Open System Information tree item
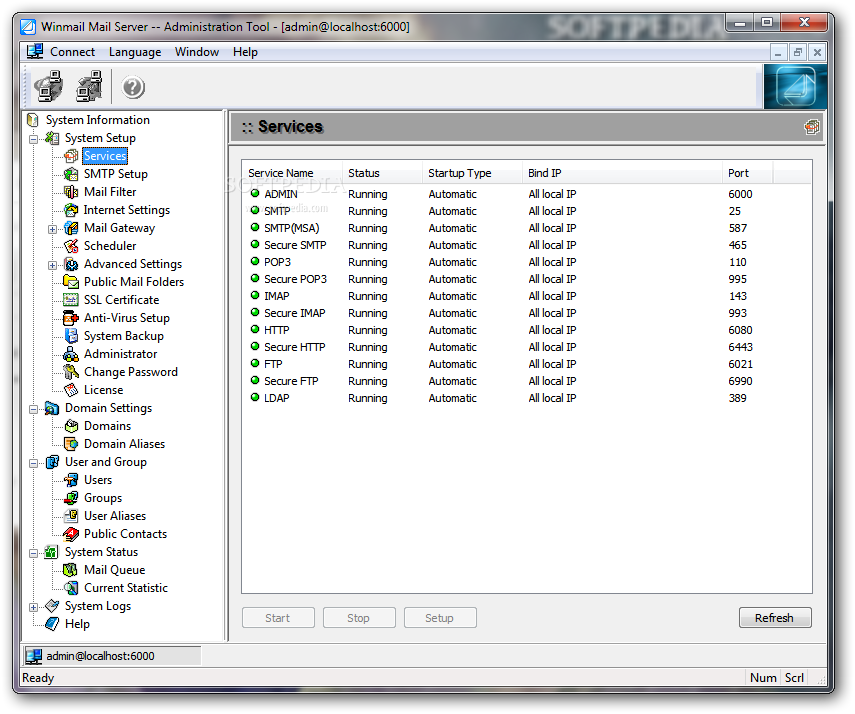The image size is (855, 714). click(98, 120)
